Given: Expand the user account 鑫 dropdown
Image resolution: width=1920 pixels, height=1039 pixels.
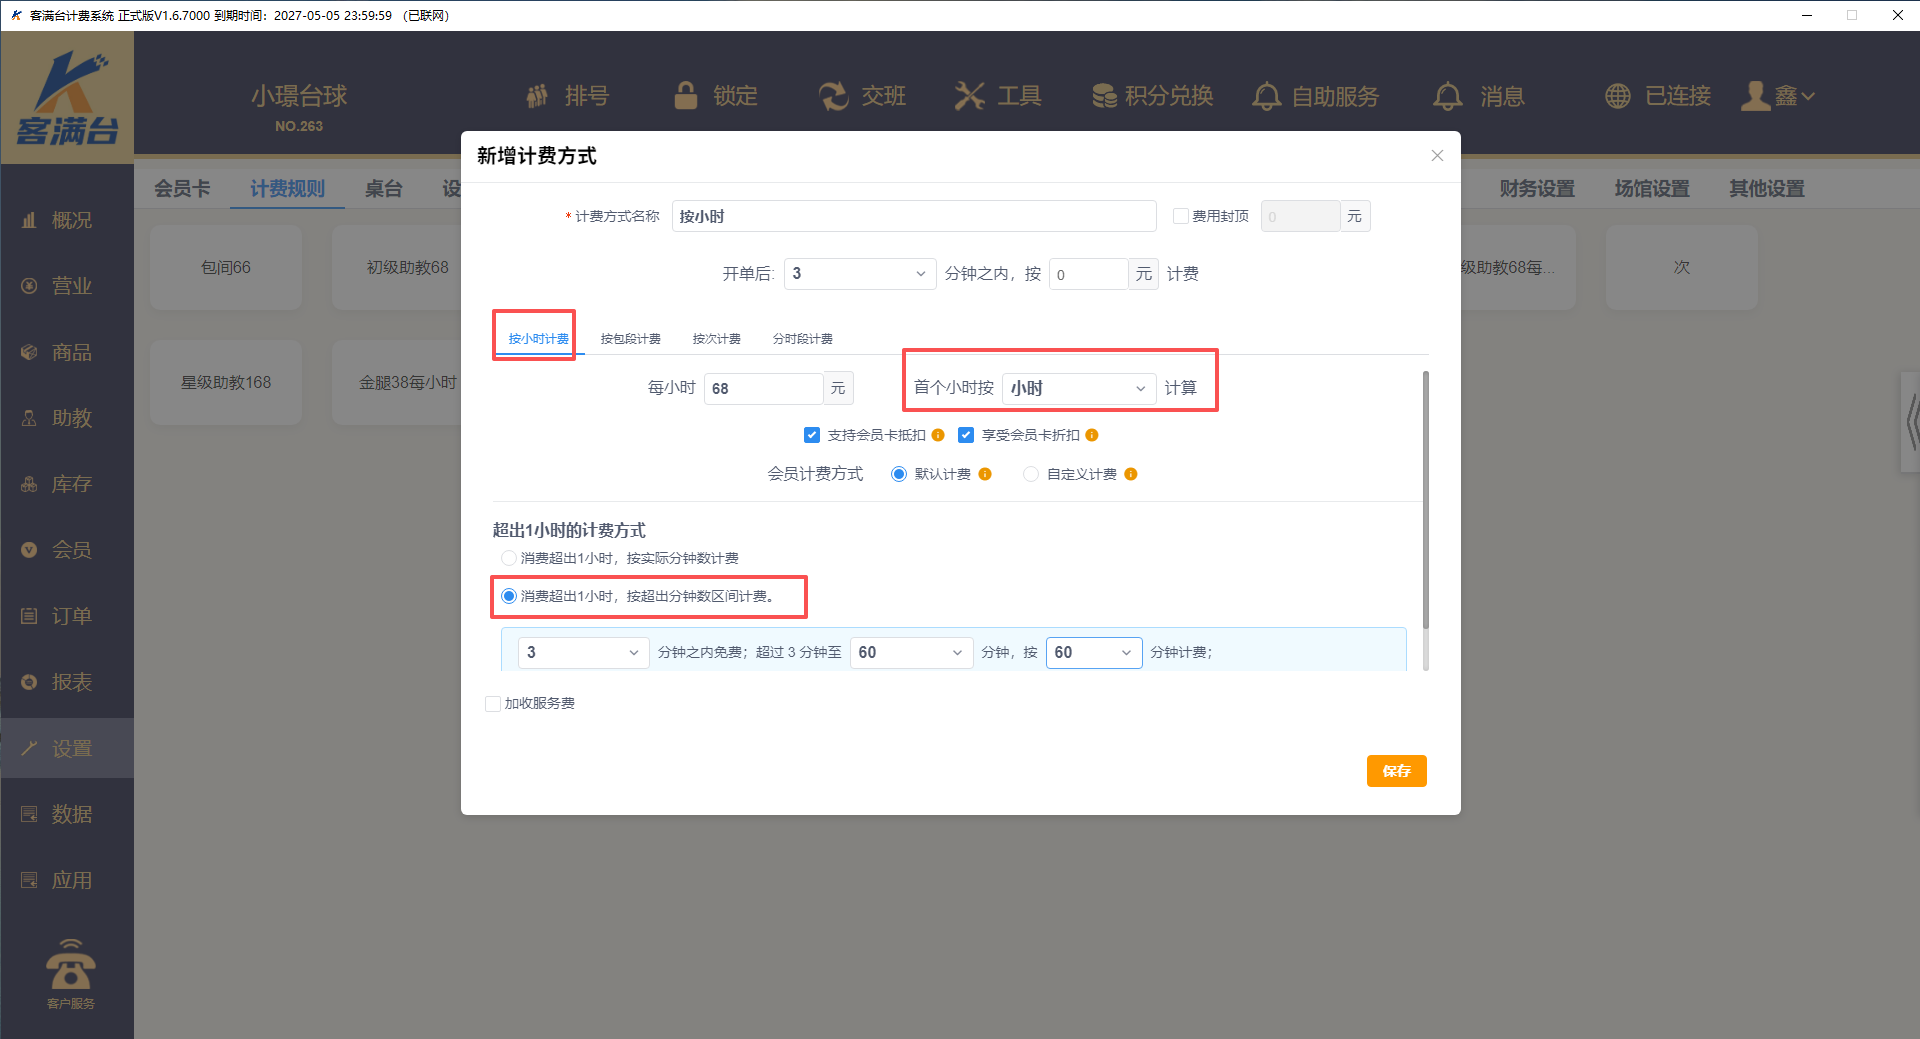Looking at the screenshot, I should pyautogui.click(x=1780, y=96).
